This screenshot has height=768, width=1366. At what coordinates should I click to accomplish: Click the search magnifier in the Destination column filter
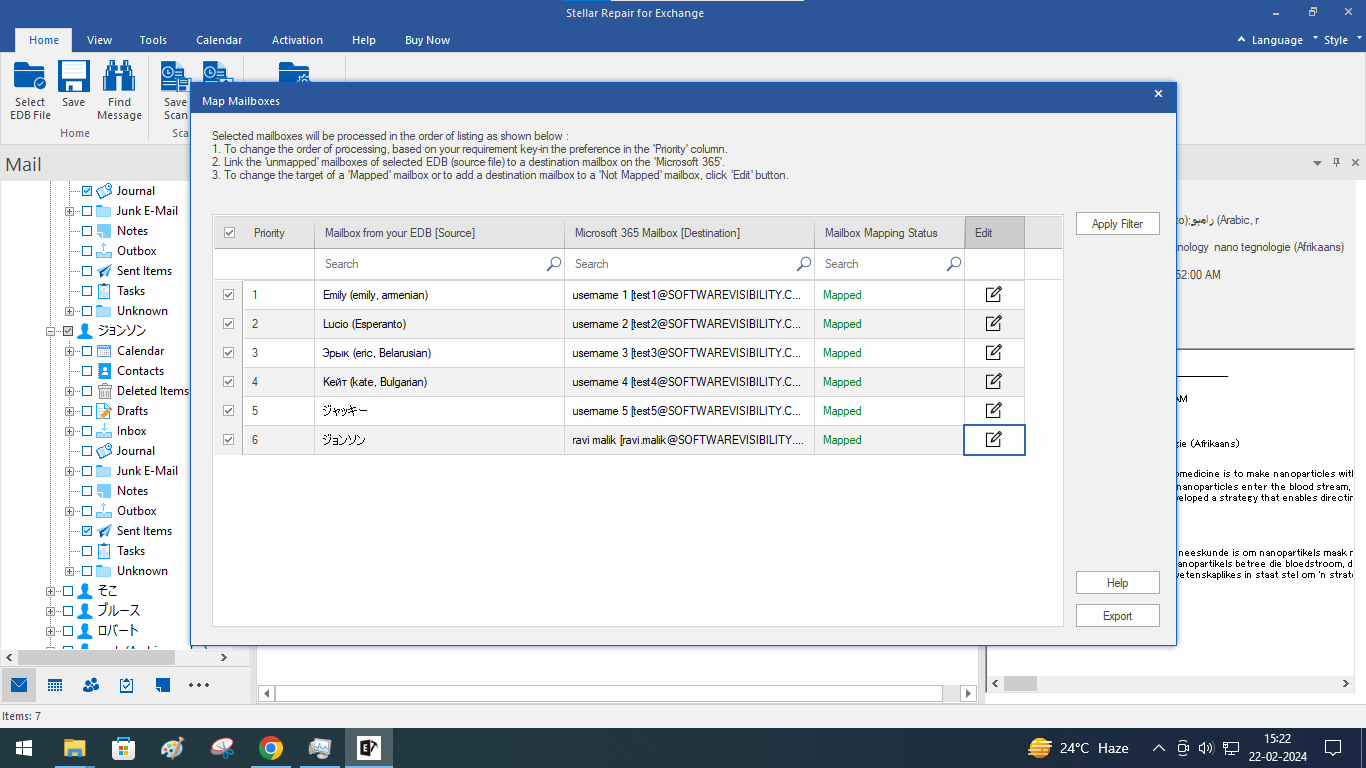pos(804,264)
